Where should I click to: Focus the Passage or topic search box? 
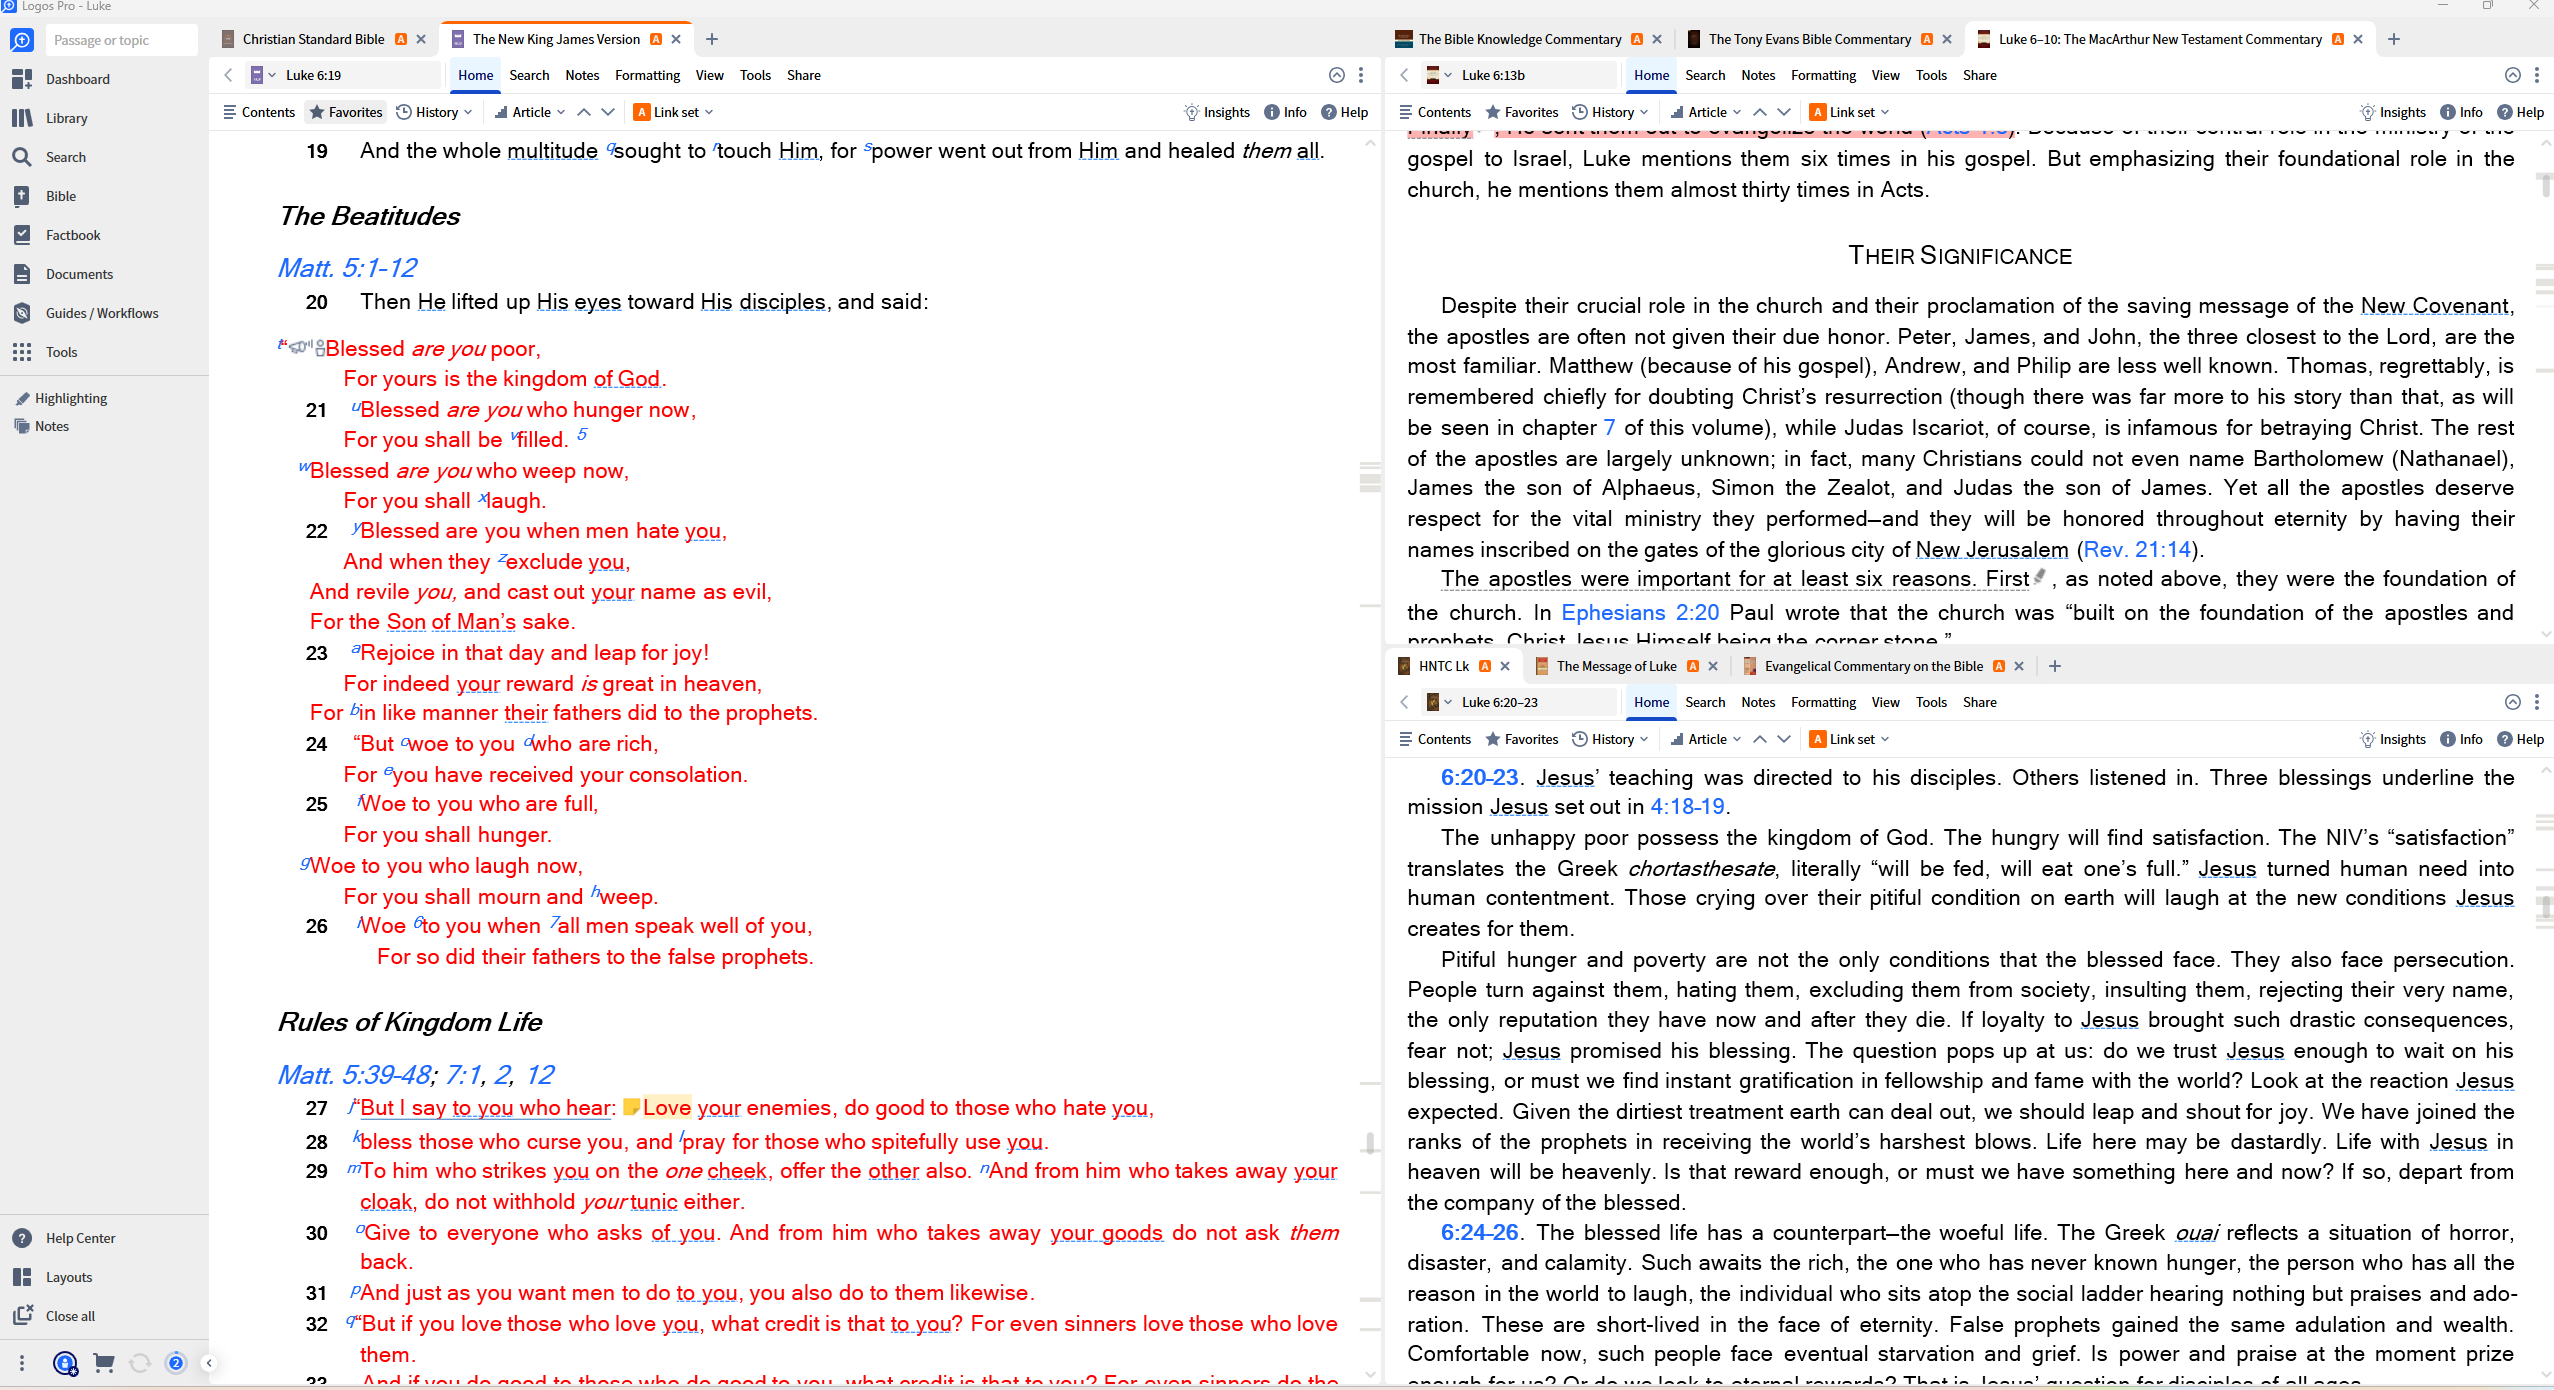click(120, 40)
